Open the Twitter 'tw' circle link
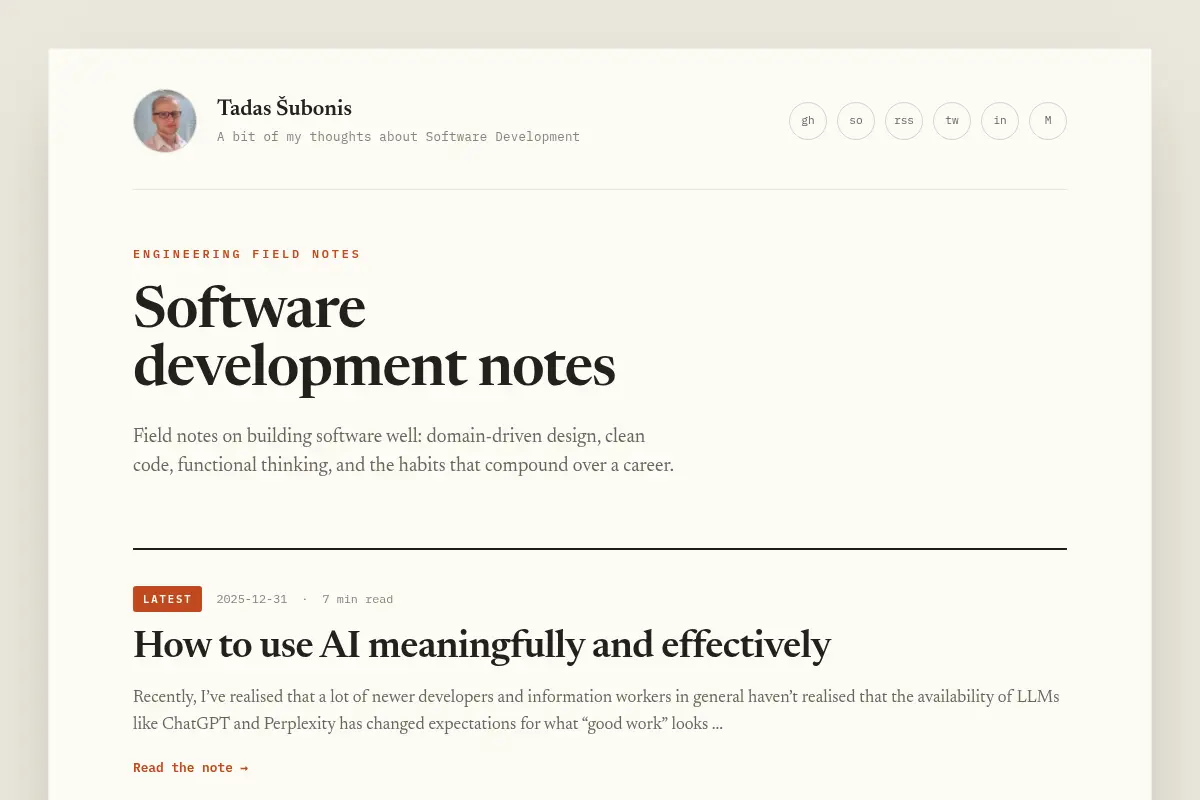Image resolution: width=1200 pixels, height=800 pixels. 952,121
